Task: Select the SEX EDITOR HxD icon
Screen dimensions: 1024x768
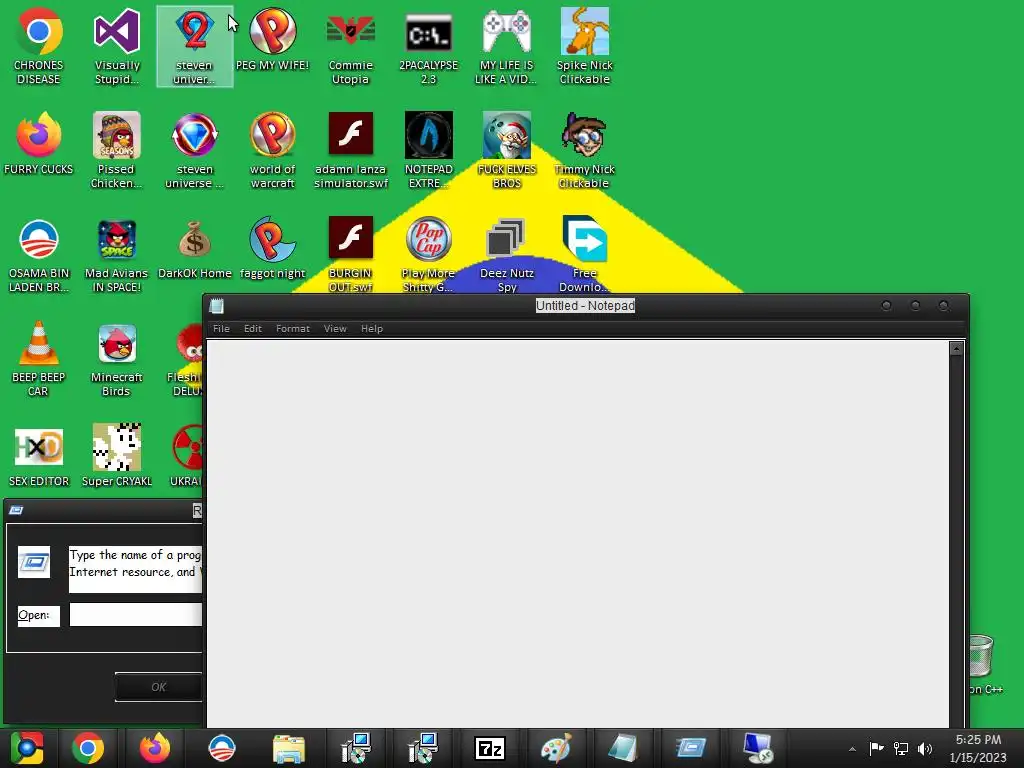Action: (x=39, y=456)
